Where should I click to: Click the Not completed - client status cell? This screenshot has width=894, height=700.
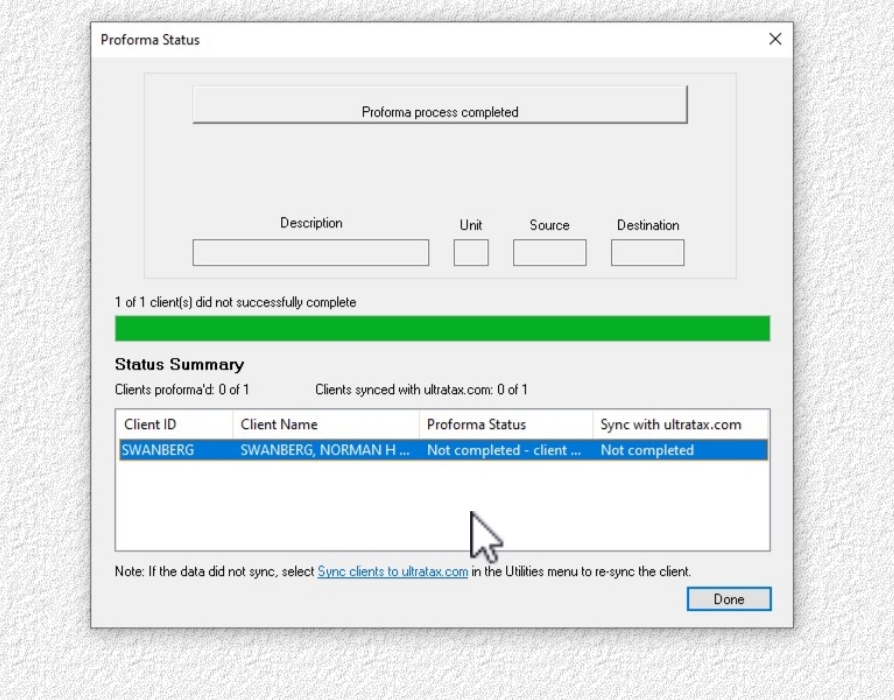click(504, 451)
